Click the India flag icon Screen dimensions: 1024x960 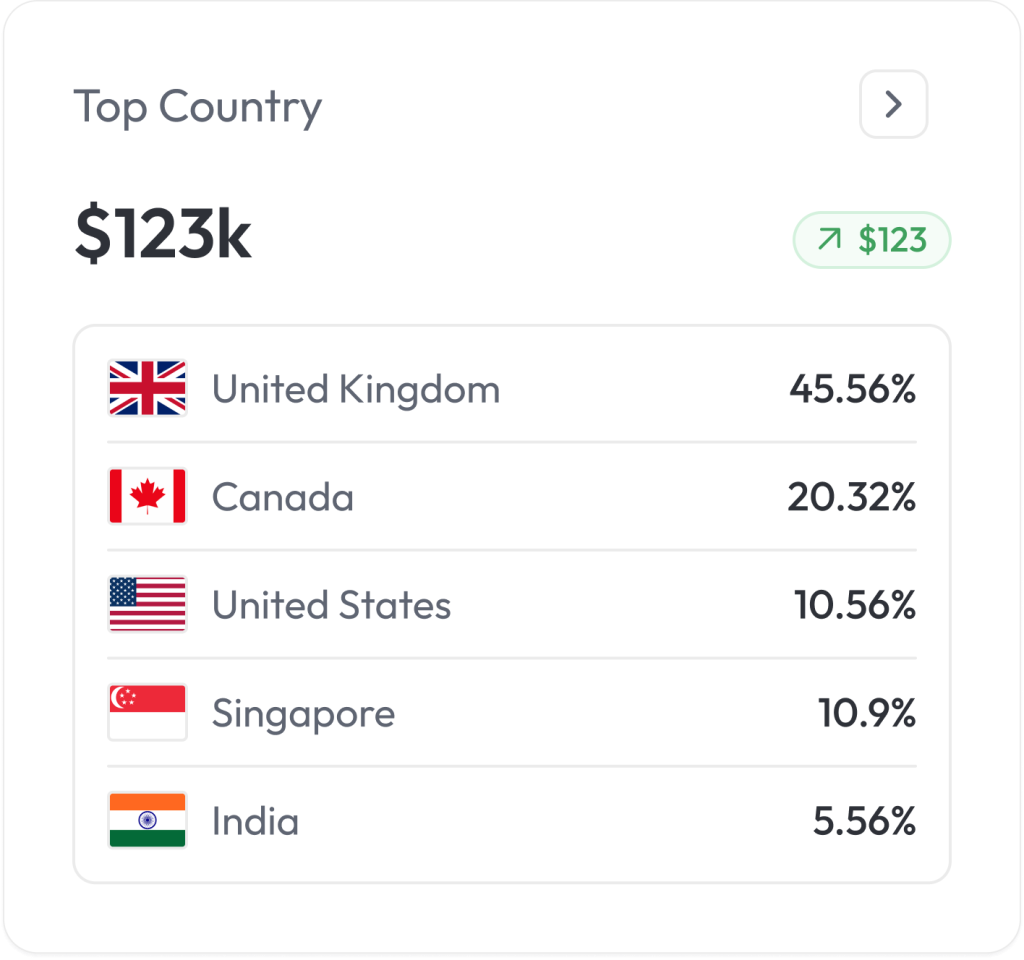tap(147, 821)
